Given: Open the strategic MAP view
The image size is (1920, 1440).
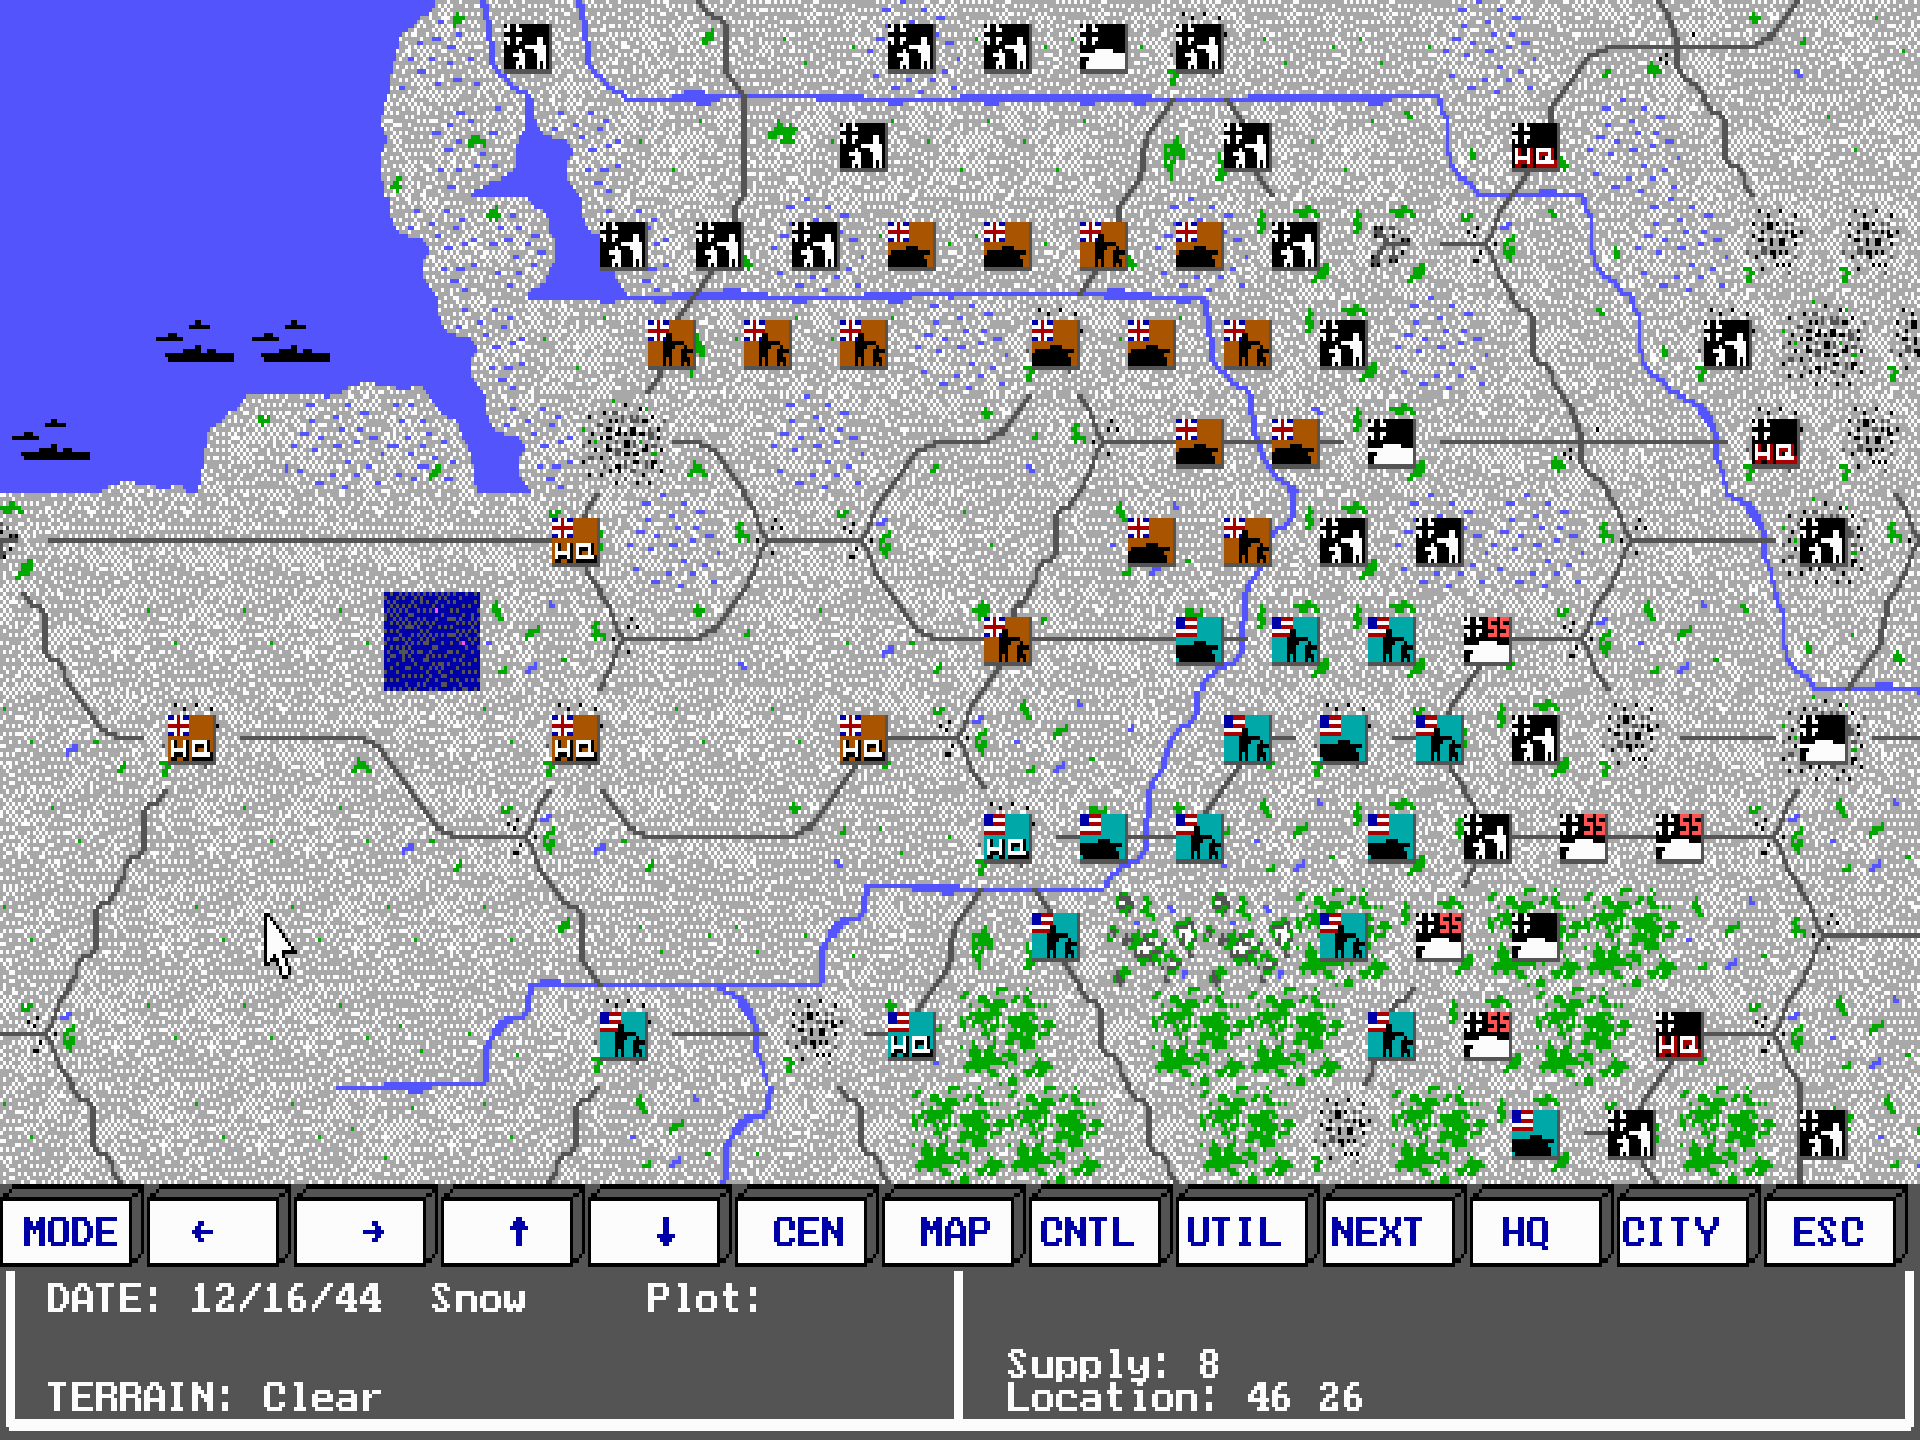Looking at the screenshot, I should (x=950, y=1231).
